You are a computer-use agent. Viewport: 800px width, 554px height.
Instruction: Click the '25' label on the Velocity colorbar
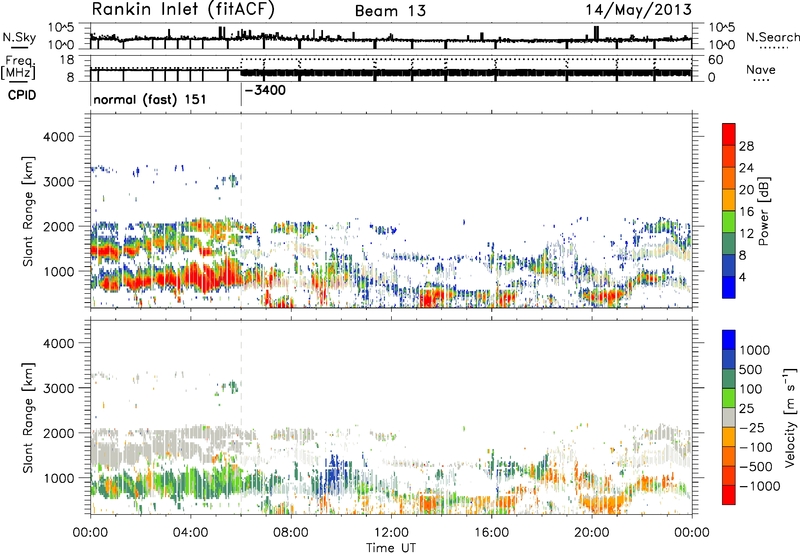pyautogui.click(x=748, y=409)
